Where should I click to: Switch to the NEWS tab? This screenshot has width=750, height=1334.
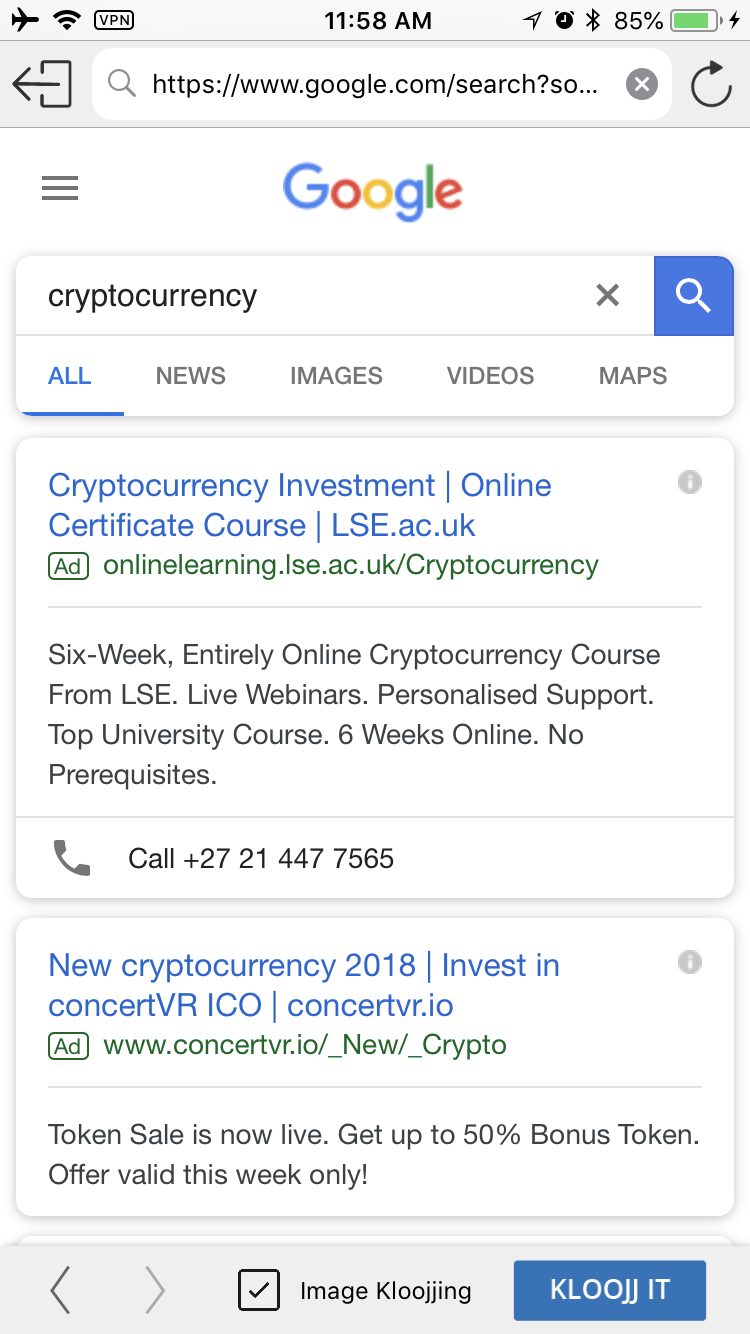coord(190,376)
